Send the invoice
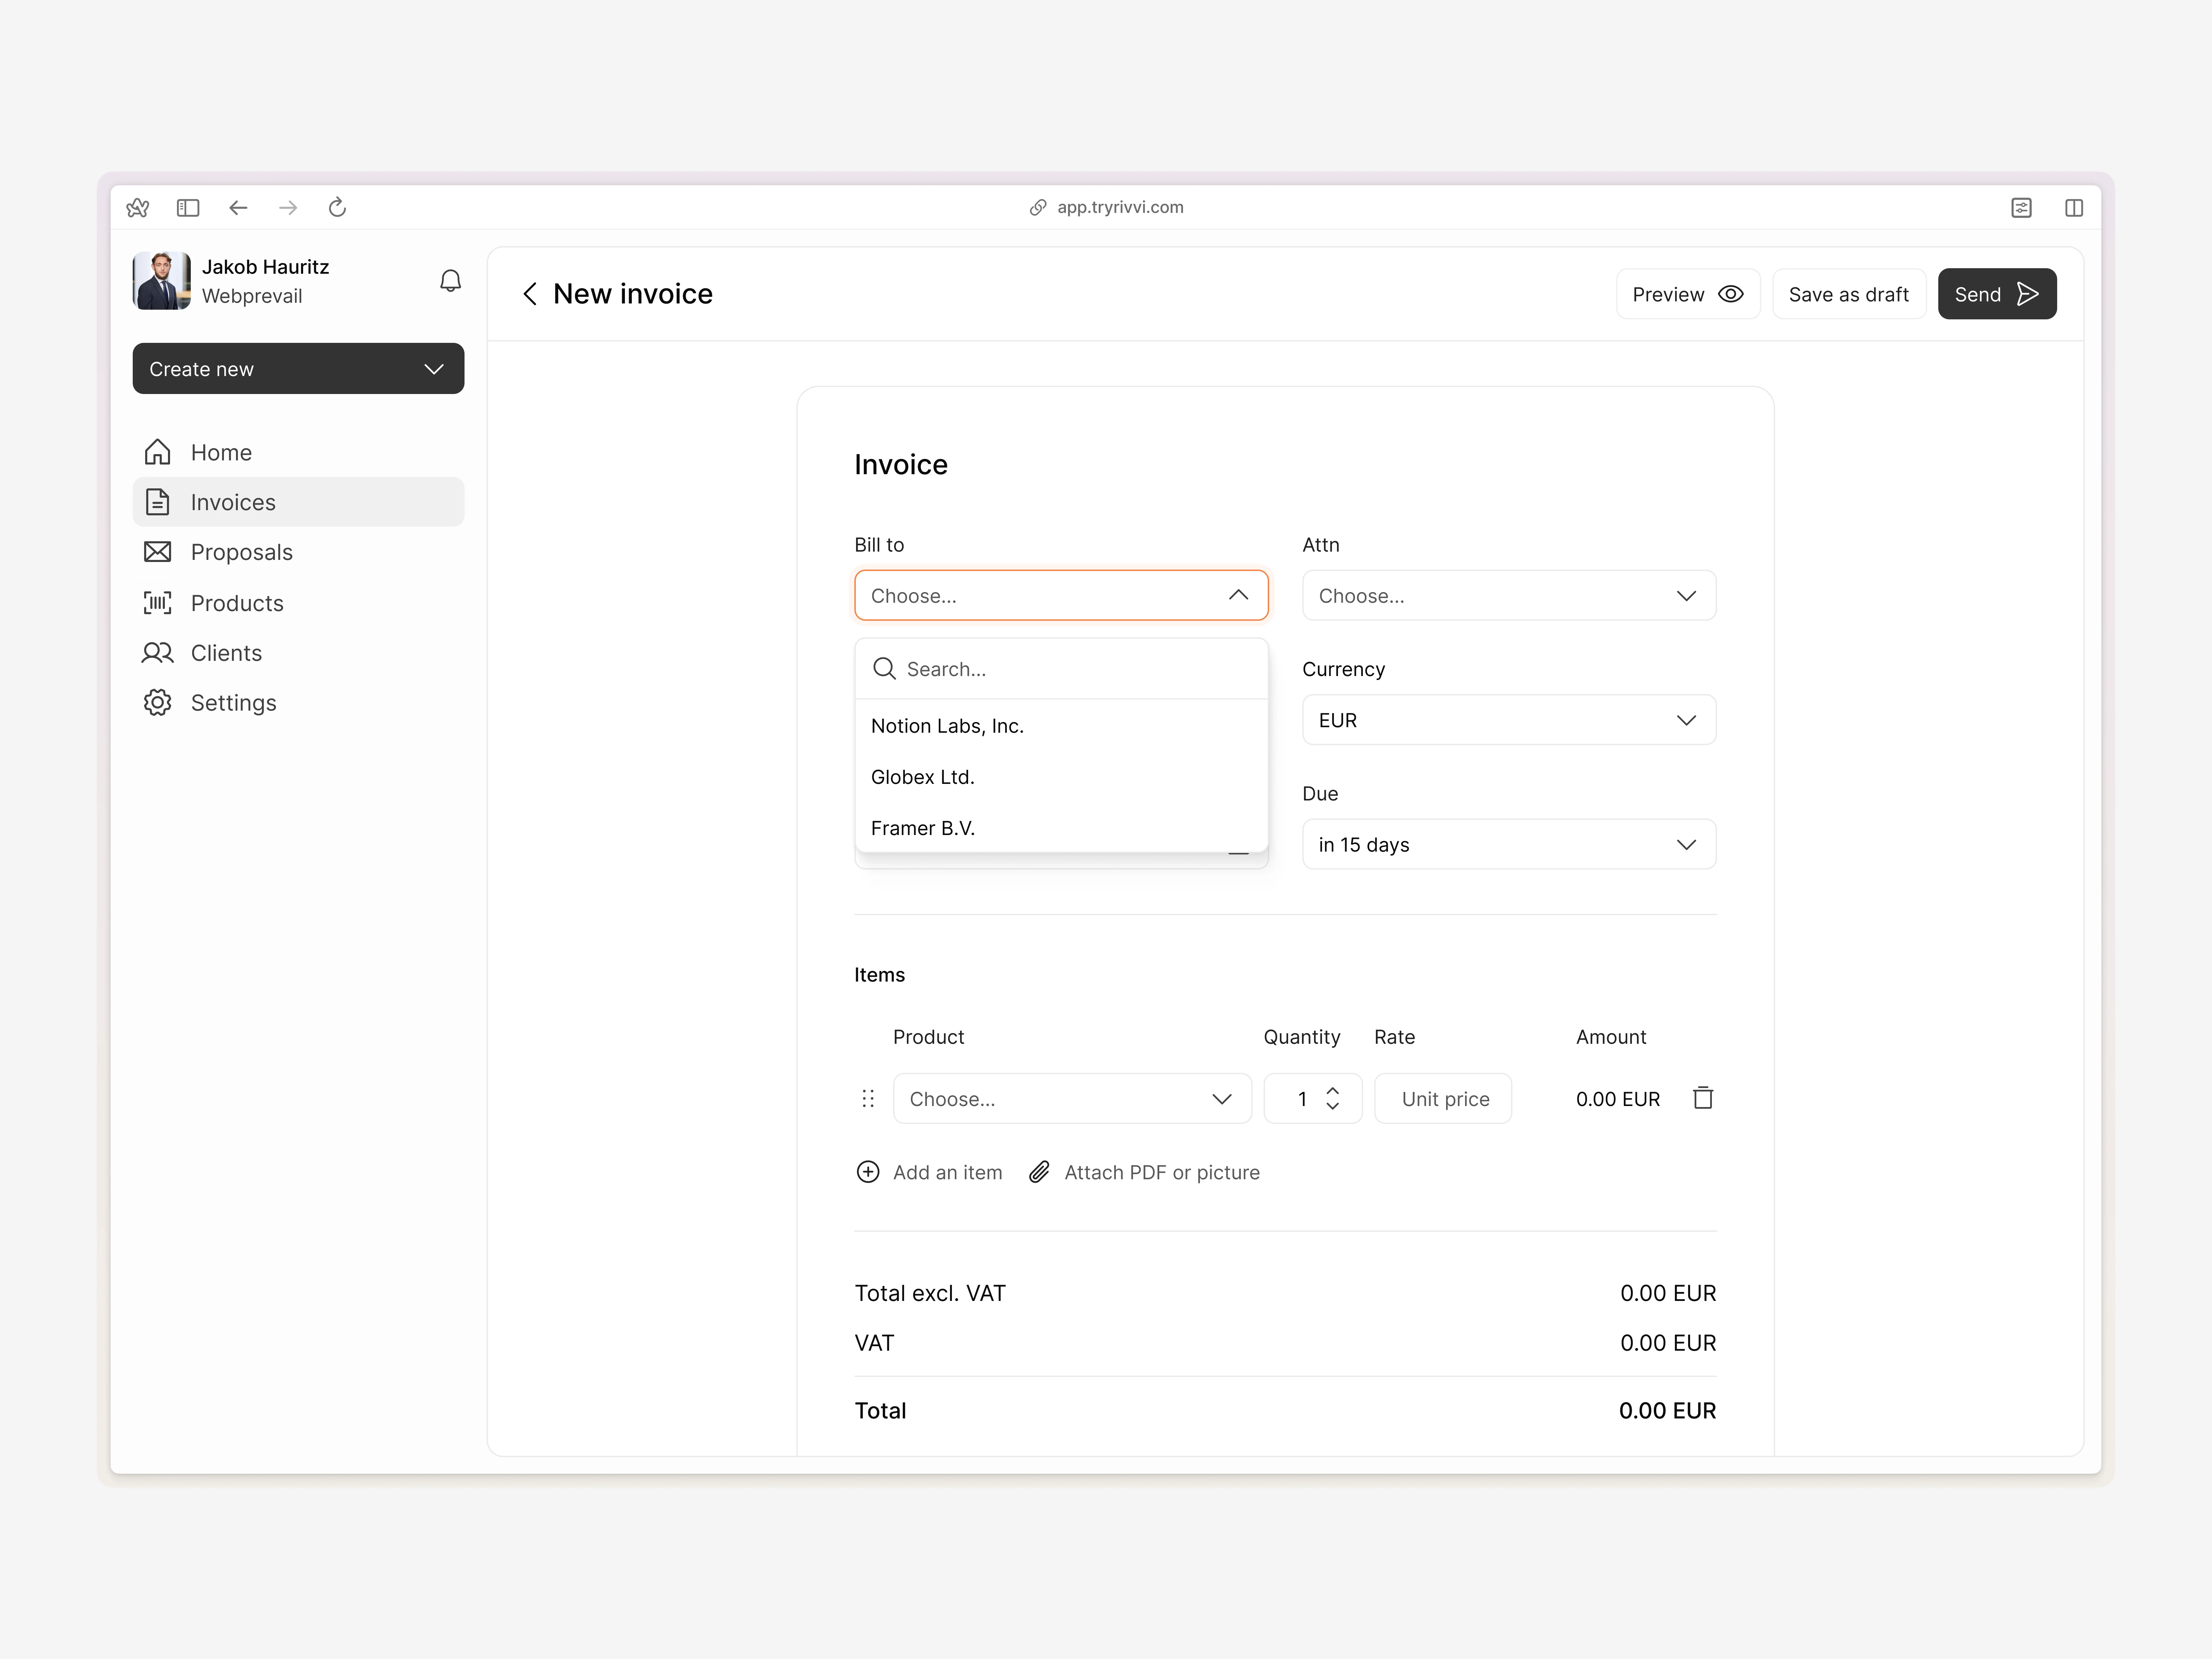This screenshot has height=1659, width=2212. click(1997, 294)
